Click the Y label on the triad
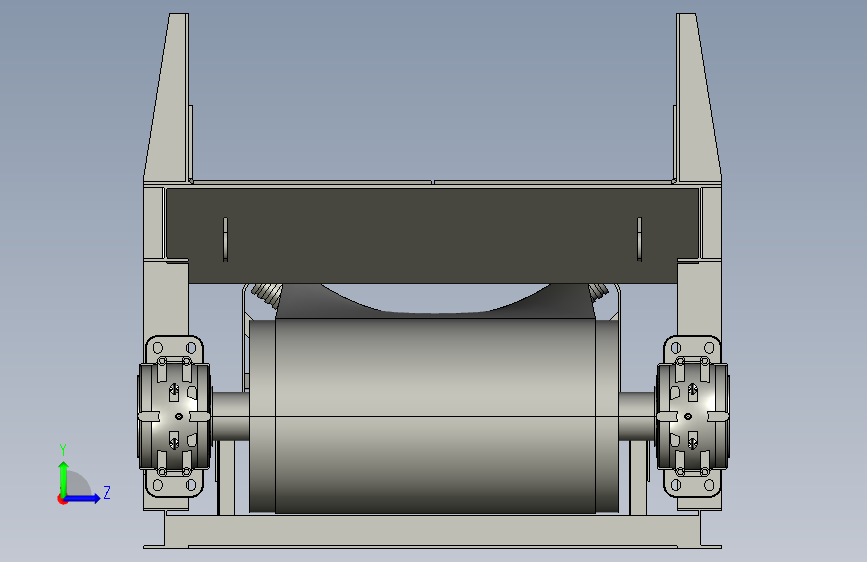 [x=63, y=449]
